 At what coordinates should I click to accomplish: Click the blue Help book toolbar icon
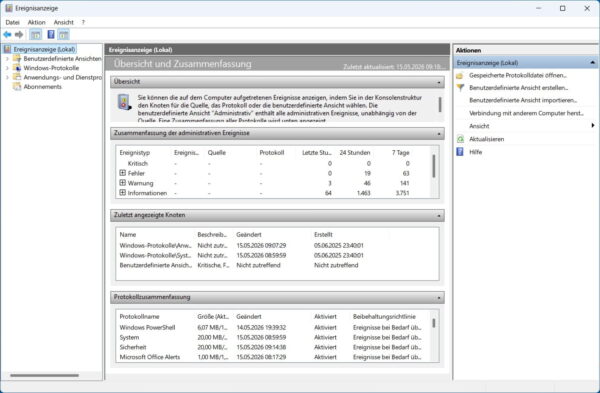tap(51, 35)
